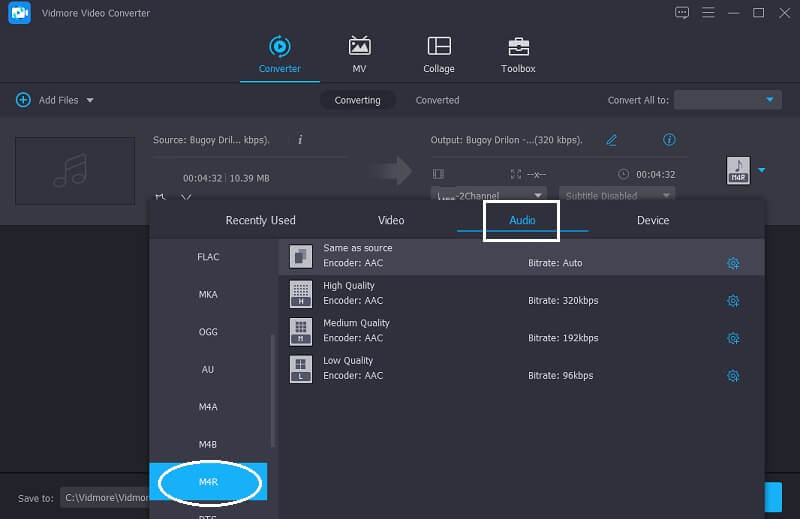This screenshot has width=800, height=519.
Task: Open settings gear for Medium Quality preset
Action: click(x=733, y=338)
